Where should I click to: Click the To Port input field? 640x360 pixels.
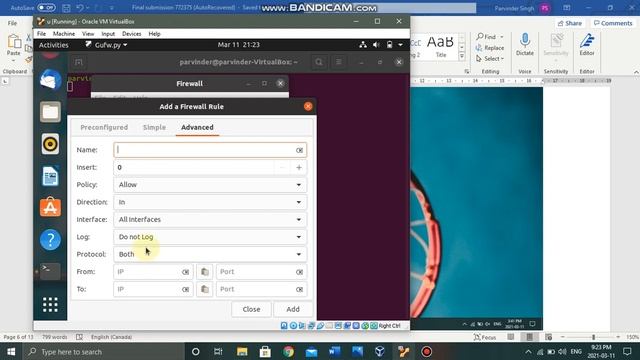pyautogui.click(x=261, y=289)
